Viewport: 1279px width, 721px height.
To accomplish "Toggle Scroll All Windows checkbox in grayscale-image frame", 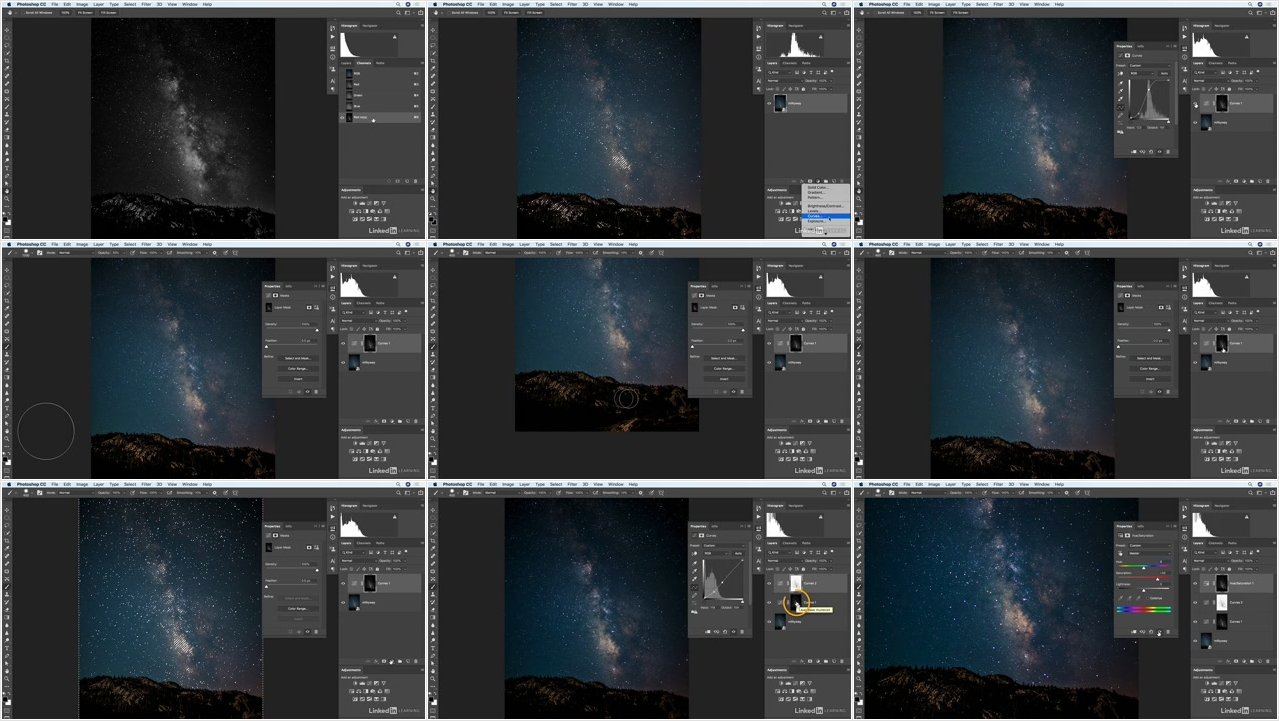I will point(23,13).
